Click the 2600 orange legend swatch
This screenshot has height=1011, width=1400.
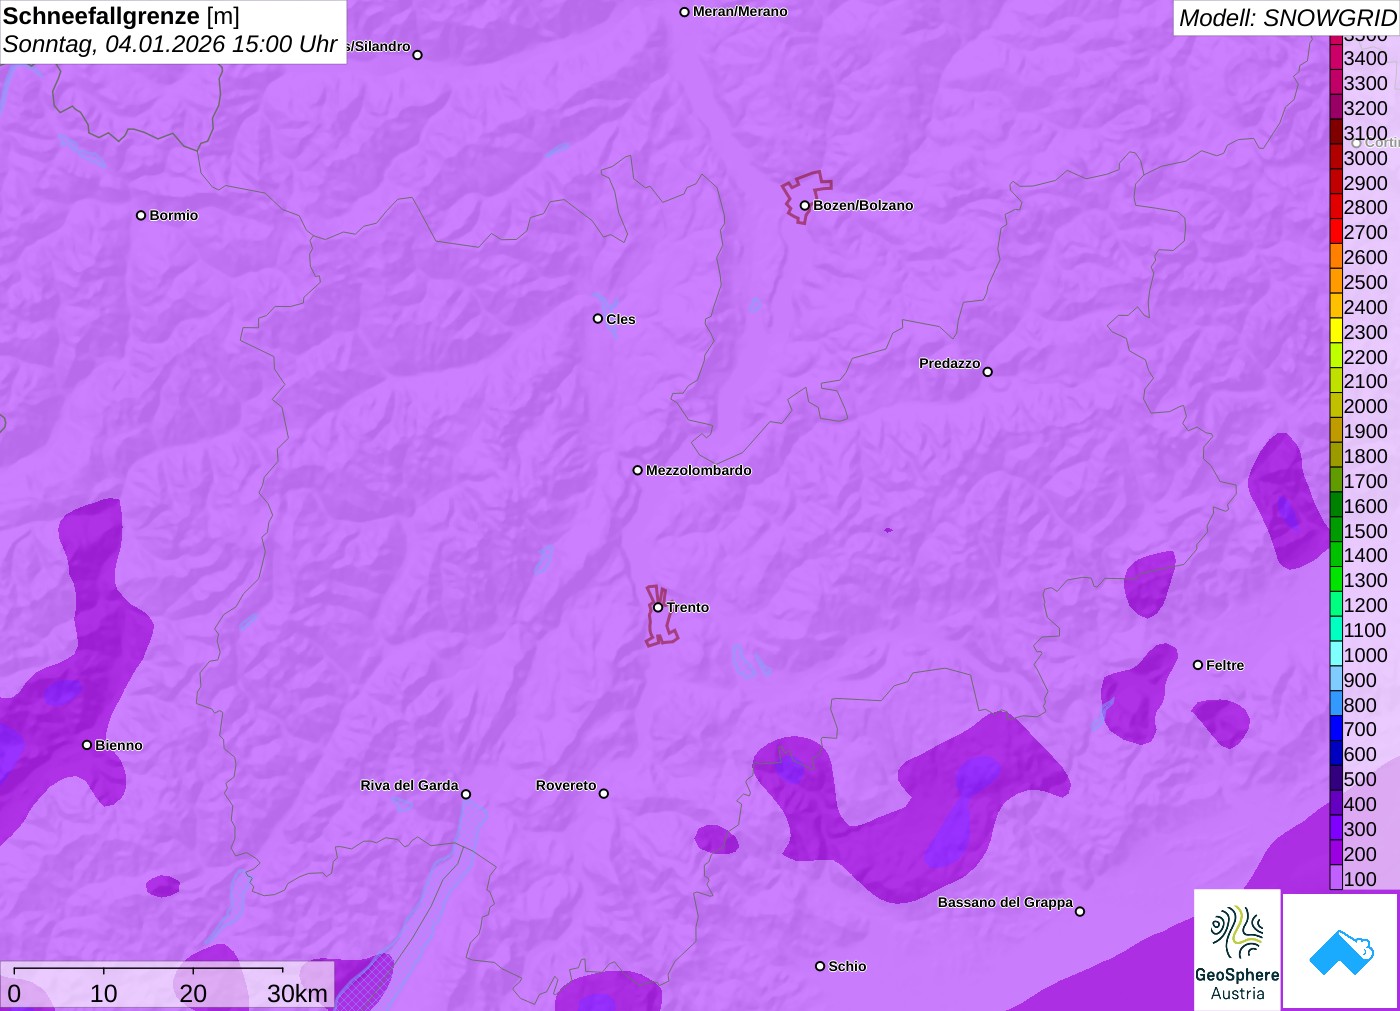1336,257
